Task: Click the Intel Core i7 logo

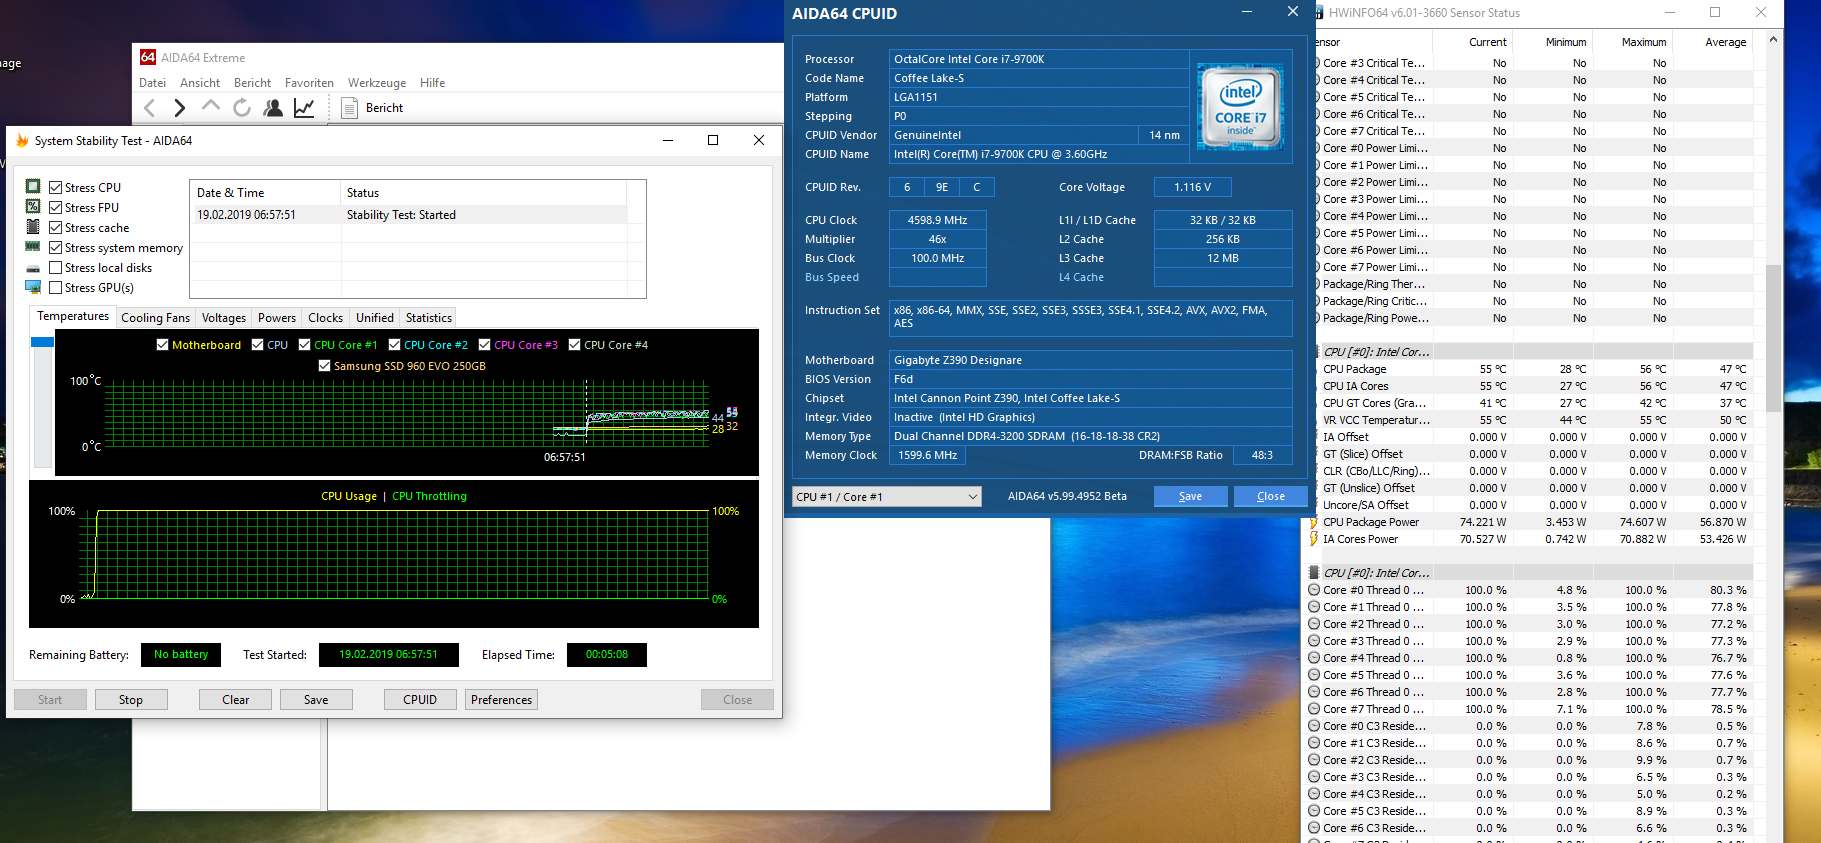Action: [x=1240, y=108]
